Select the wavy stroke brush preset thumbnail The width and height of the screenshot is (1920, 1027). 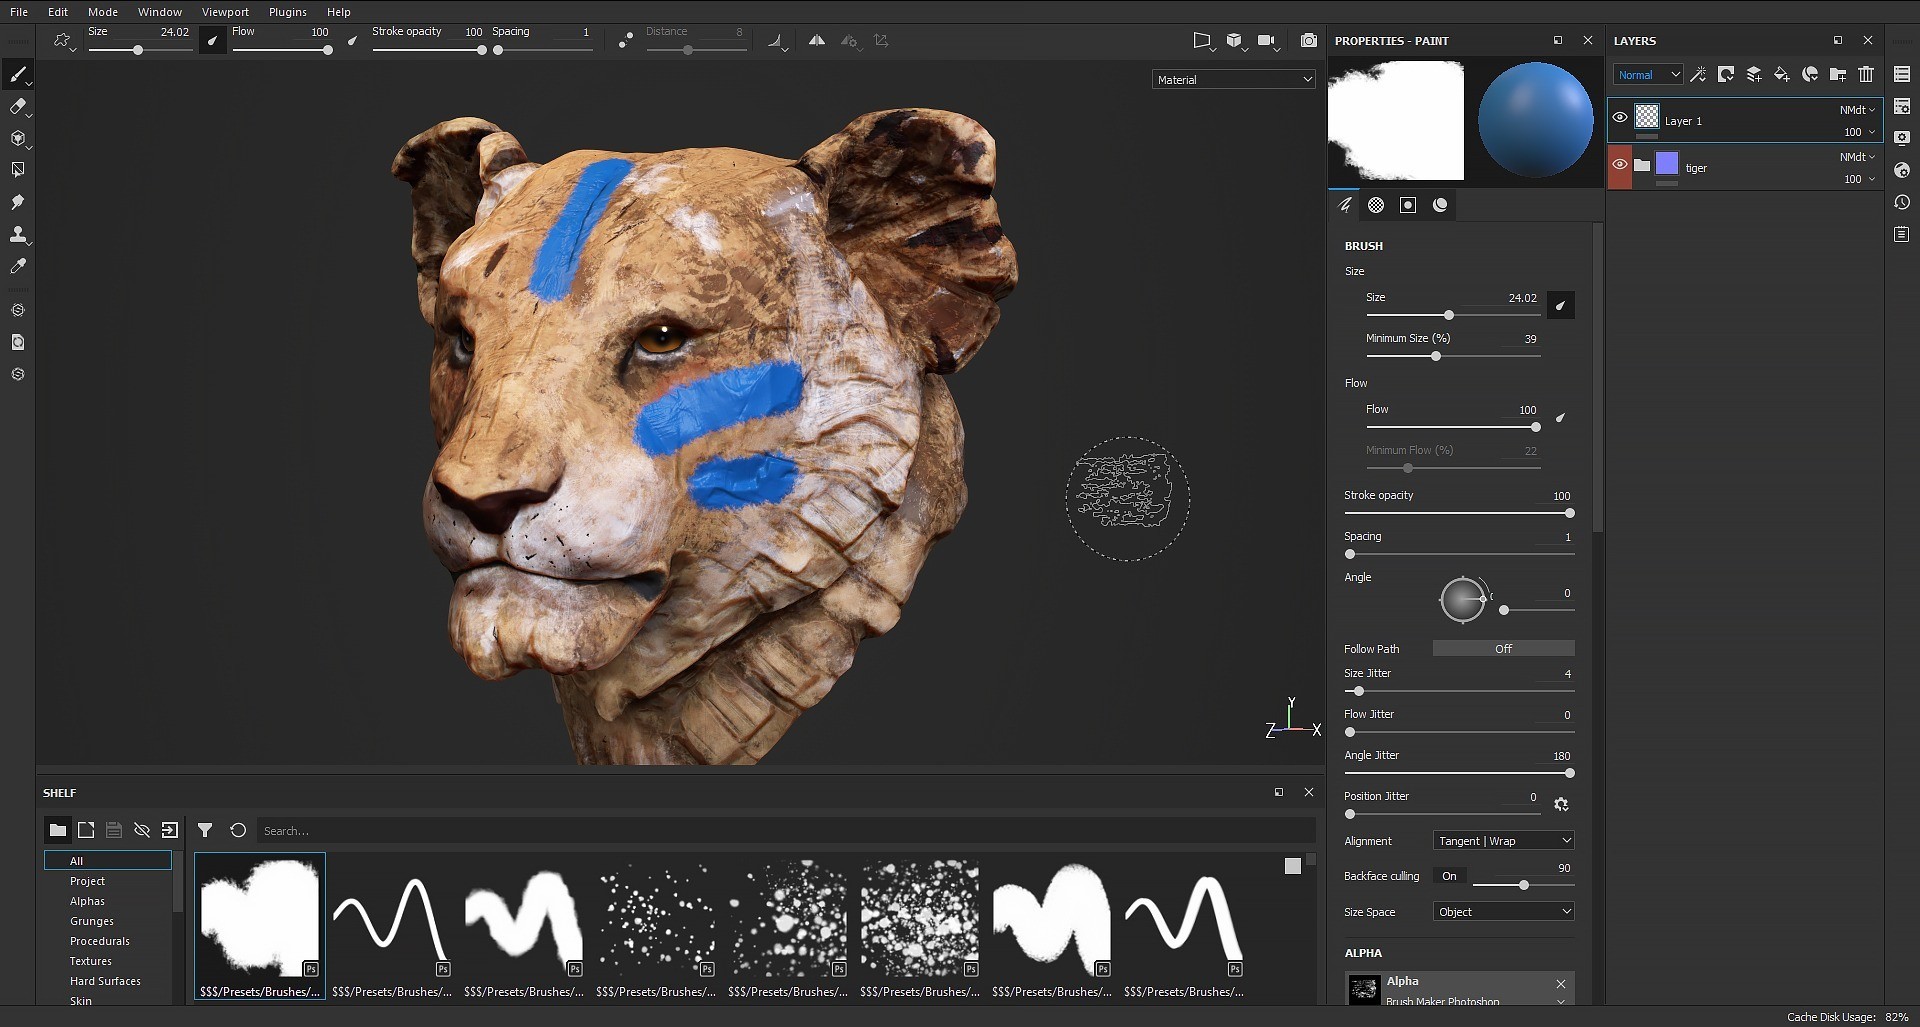click(x=390, y=920)
